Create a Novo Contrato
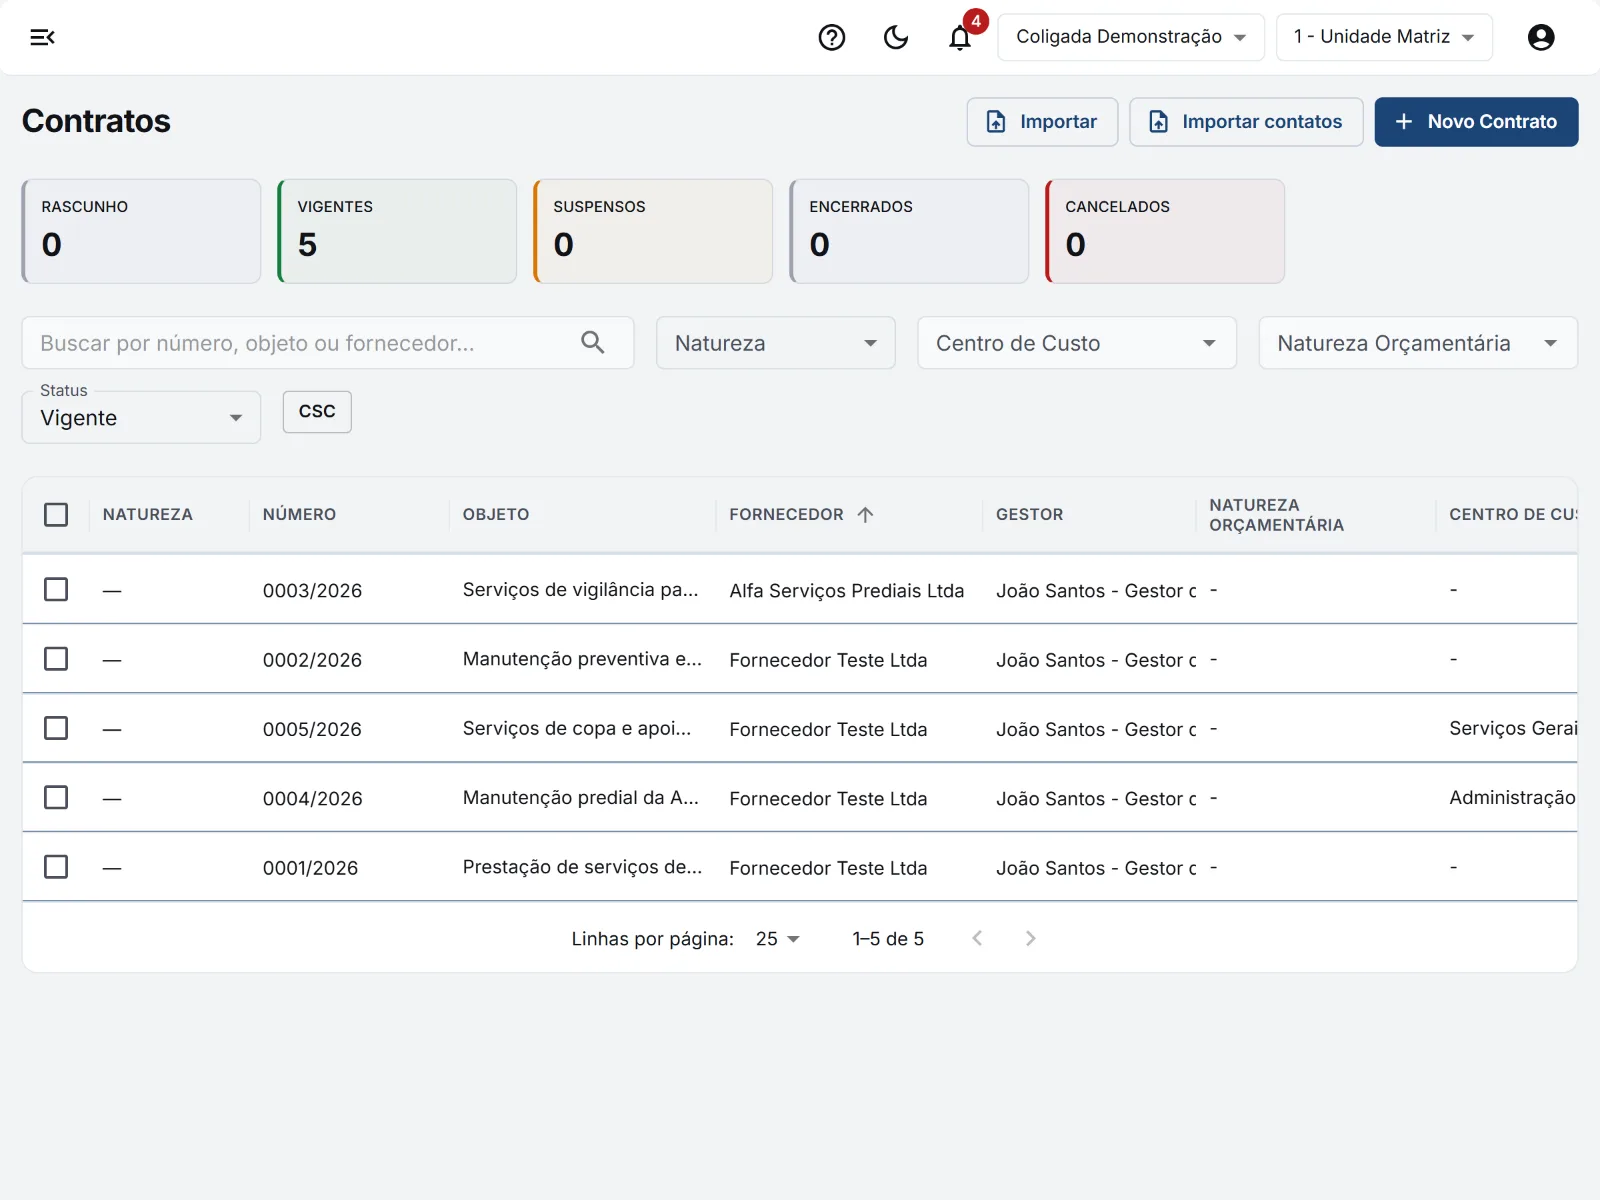Viewport: 1600px width, 1200px height. coord(1476,122)
